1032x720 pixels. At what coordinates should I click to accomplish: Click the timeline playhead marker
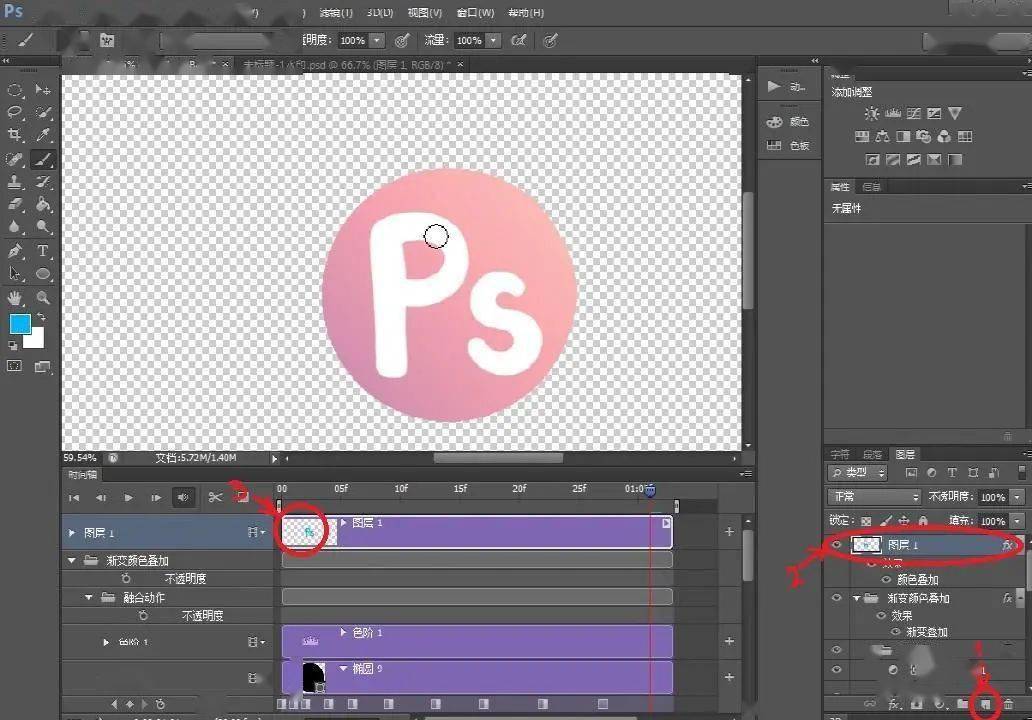click(650, 490)
